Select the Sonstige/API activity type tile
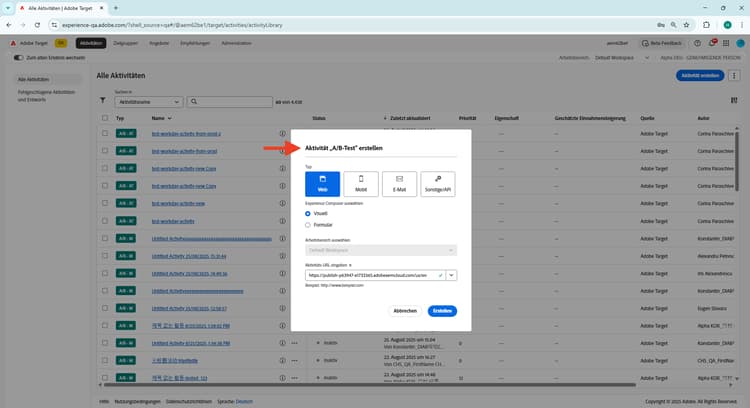Screen dimensions: 750x408 pyautogui.click(x=438, y=184)
